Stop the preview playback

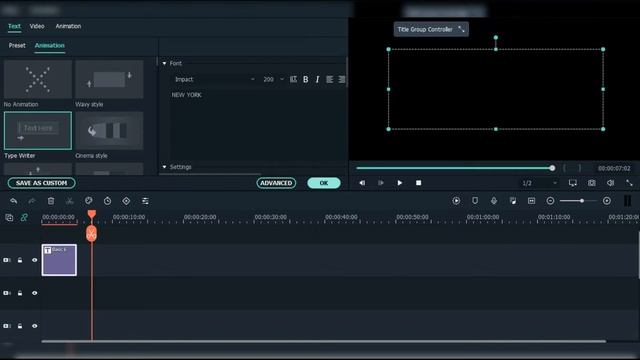point(418,183)
